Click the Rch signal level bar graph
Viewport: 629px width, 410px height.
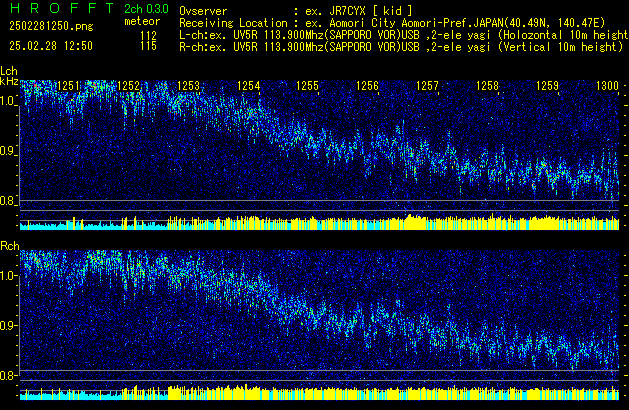tap(319, 392)
